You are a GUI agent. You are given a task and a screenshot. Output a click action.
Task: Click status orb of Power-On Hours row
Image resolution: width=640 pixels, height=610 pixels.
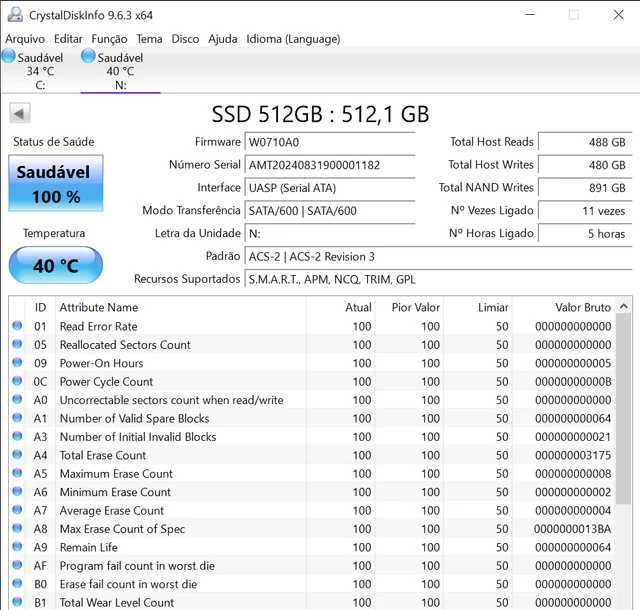coord(17,362)
